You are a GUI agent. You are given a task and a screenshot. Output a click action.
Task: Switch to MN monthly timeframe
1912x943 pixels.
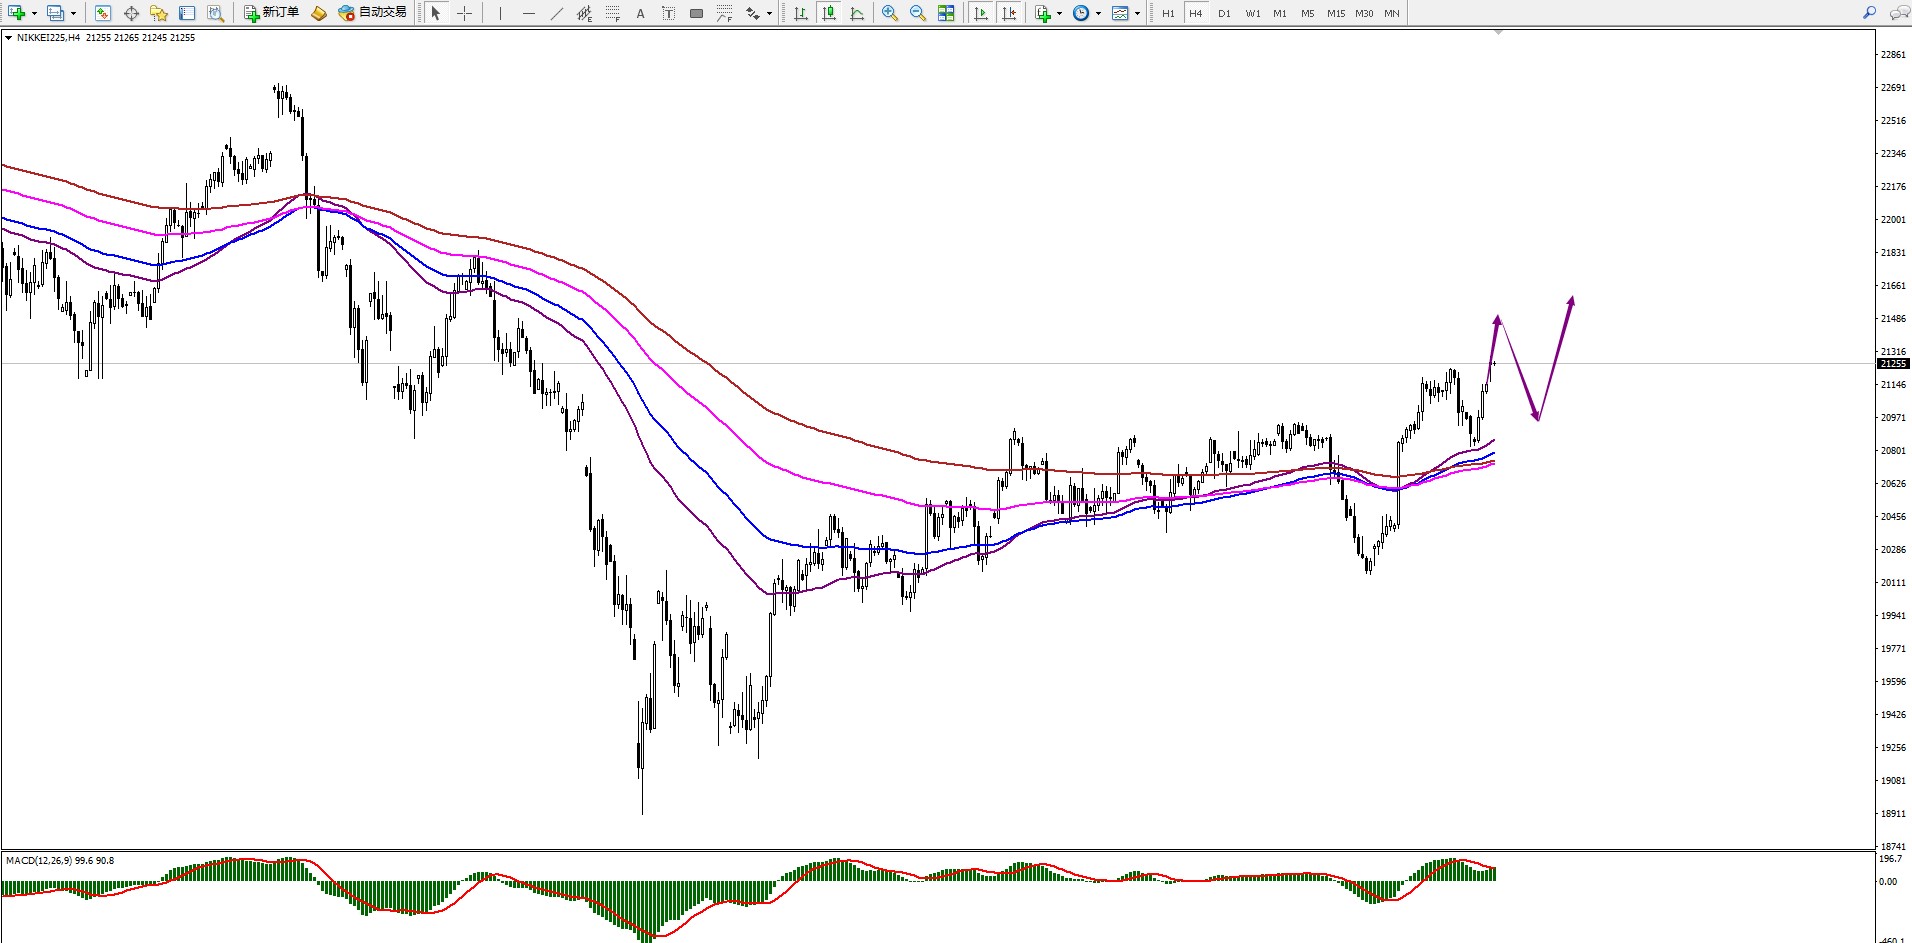(1392, 13)
